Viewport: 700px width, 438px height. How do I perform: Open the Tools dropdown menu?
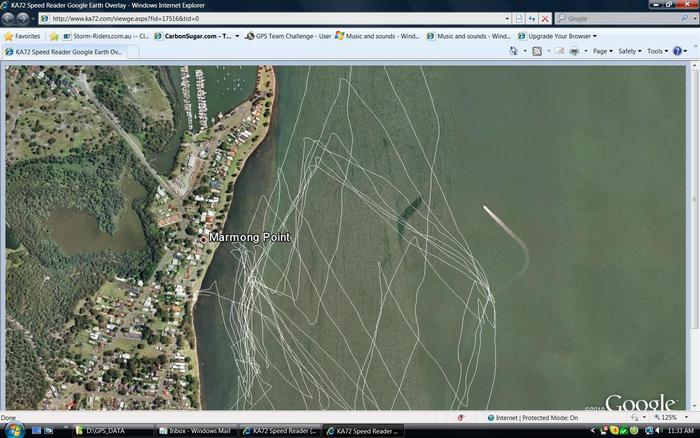pos(656,51)
